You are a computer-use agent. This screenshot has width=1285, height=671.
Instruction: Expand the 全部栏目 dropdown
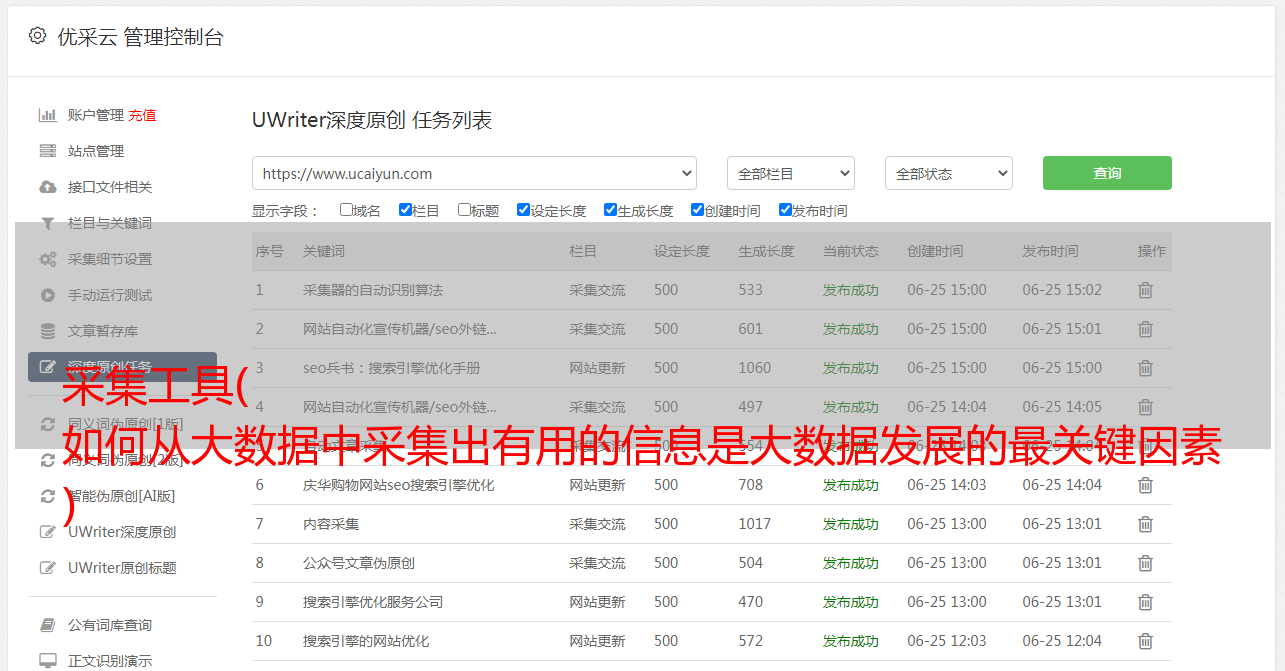(x=790, y=173)
